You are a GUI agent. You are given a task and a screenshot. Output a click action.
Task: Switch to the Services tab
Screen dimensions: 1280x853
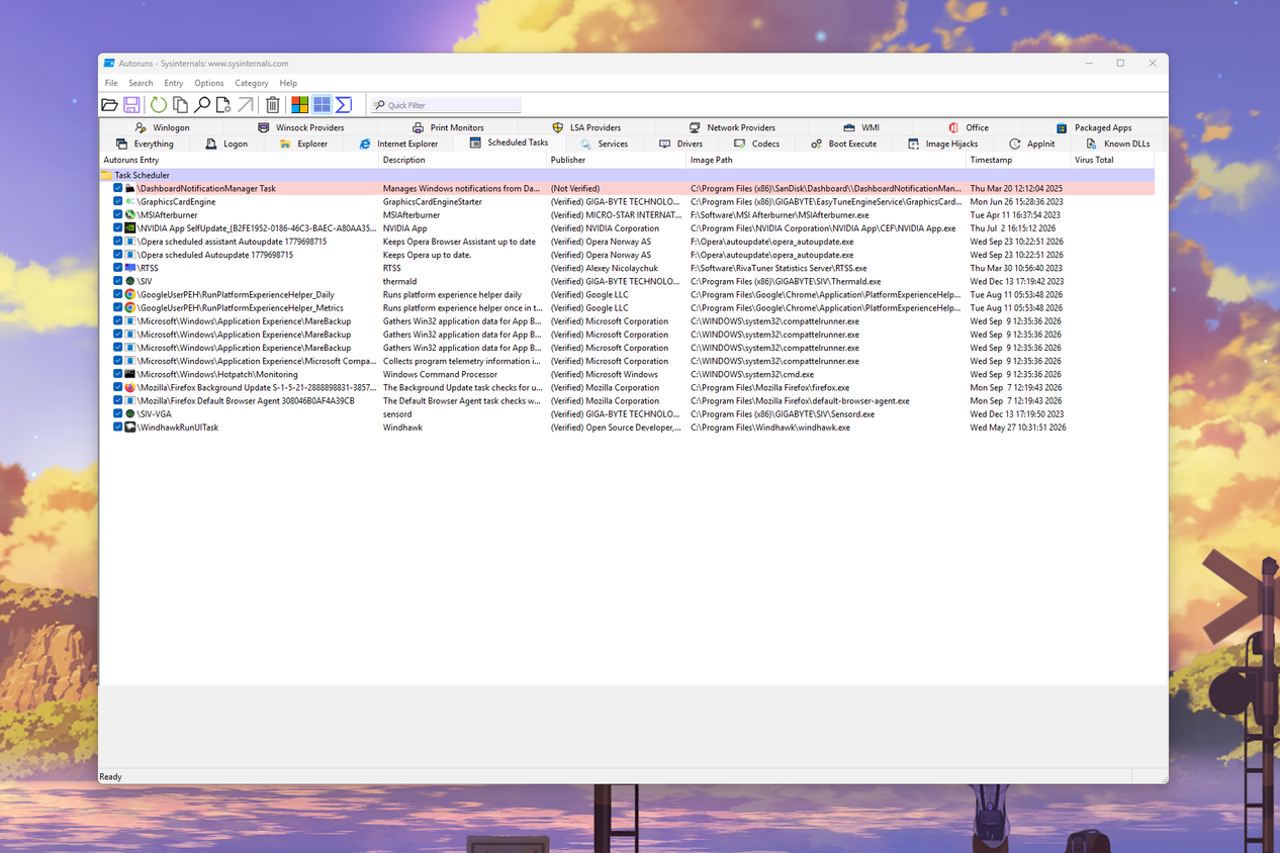604,144
